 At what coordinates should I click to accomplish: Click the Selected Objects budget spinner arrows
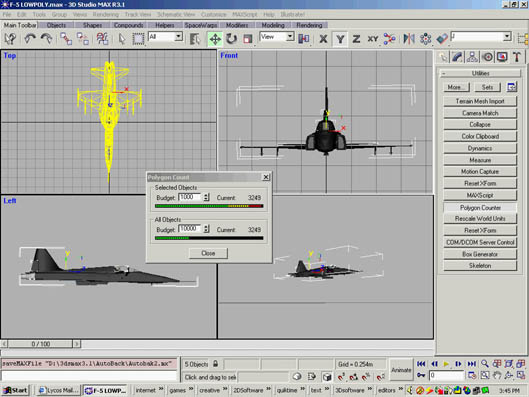point(206,197)
